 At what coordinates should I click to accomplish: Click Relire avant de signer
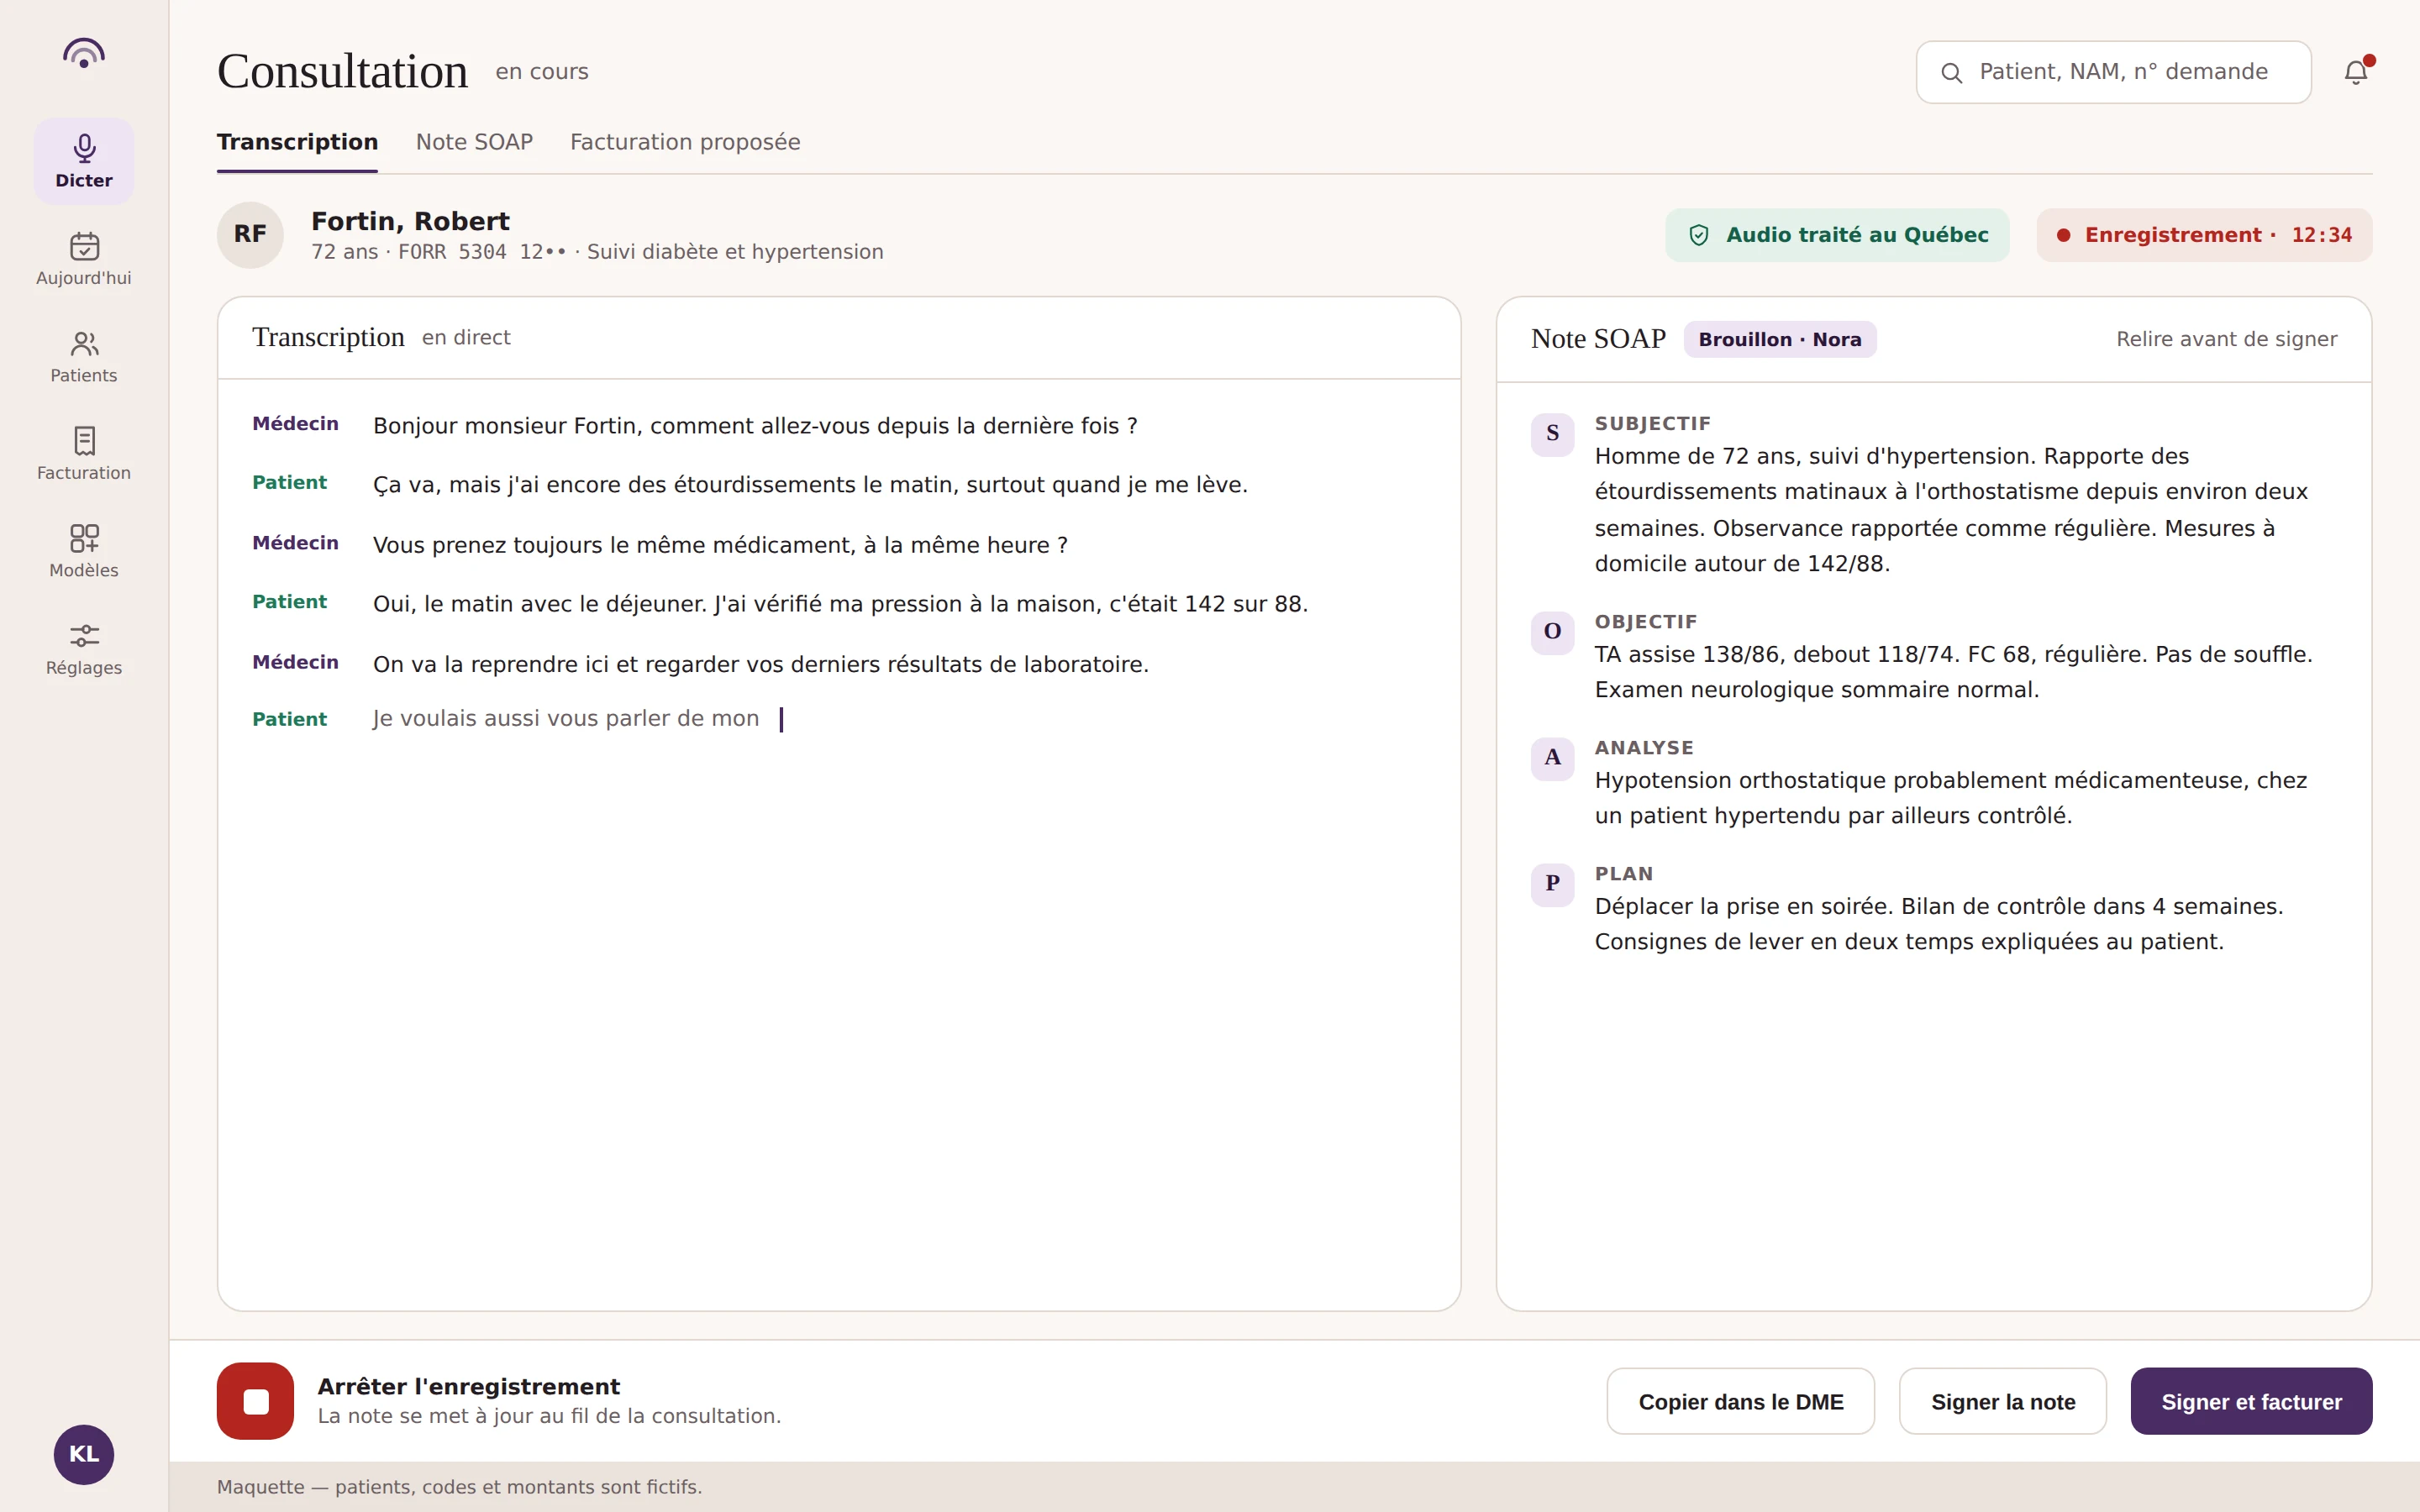click(2226, 339)
